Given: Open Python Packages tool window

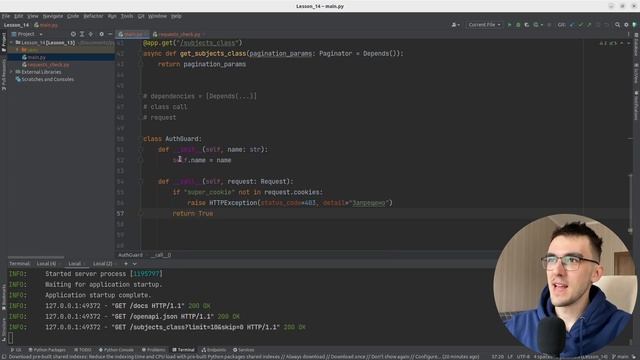Looking at the screenshot, I should [47, 350].
